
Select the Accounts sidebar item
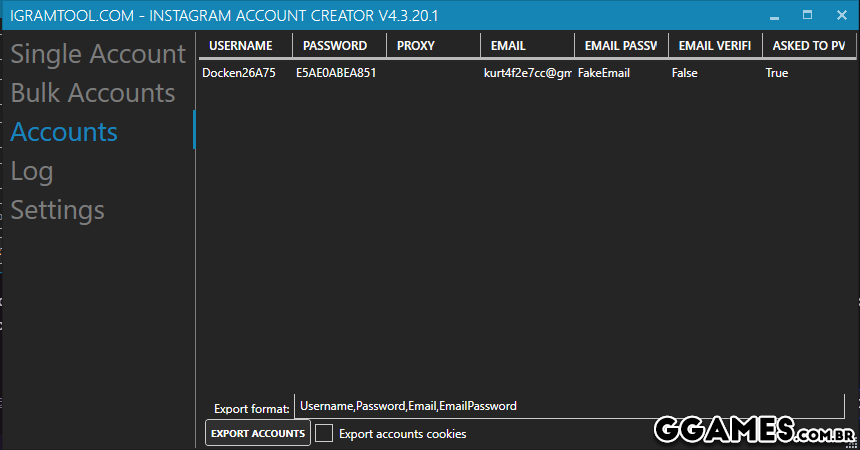click(x=64, y=132)
